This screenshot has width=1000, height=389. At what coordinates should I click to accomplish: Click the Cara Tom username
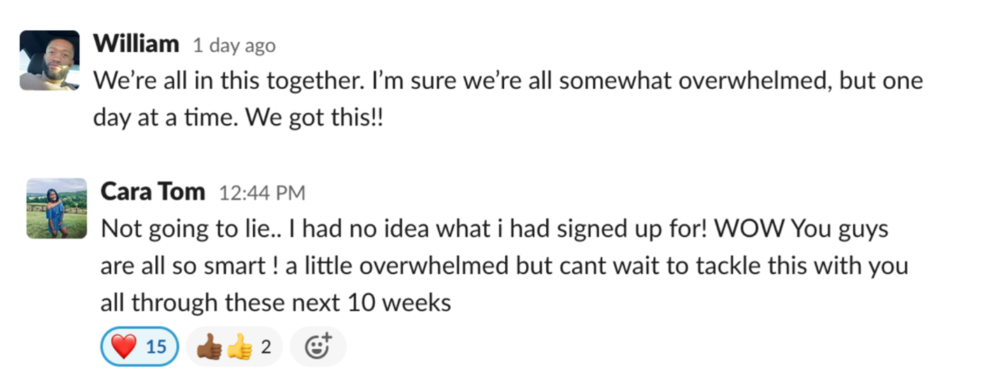click(153, 191)
